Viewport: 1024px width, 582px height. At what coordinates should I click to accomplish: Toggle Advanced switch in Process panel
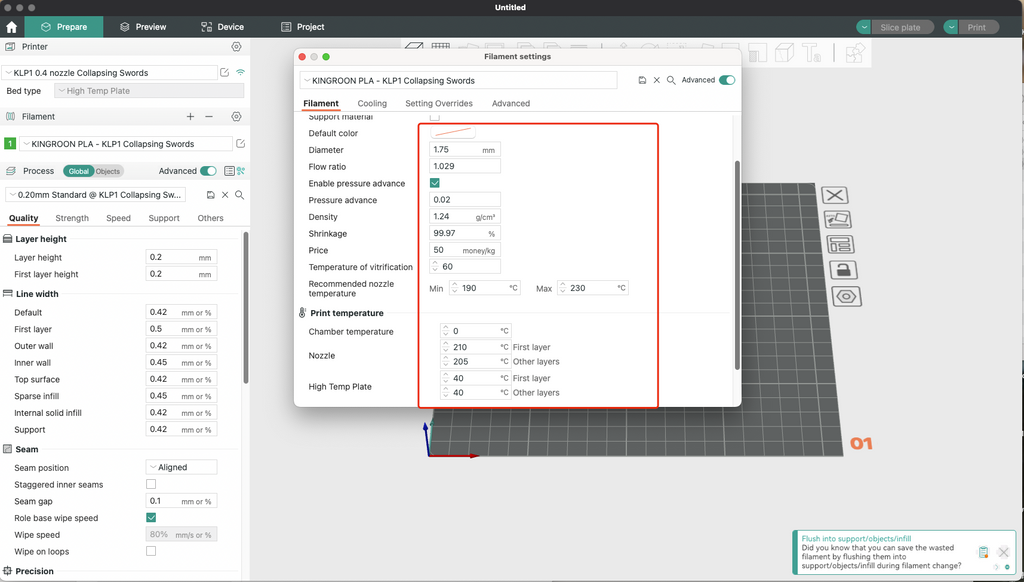[x=208, y=171]
